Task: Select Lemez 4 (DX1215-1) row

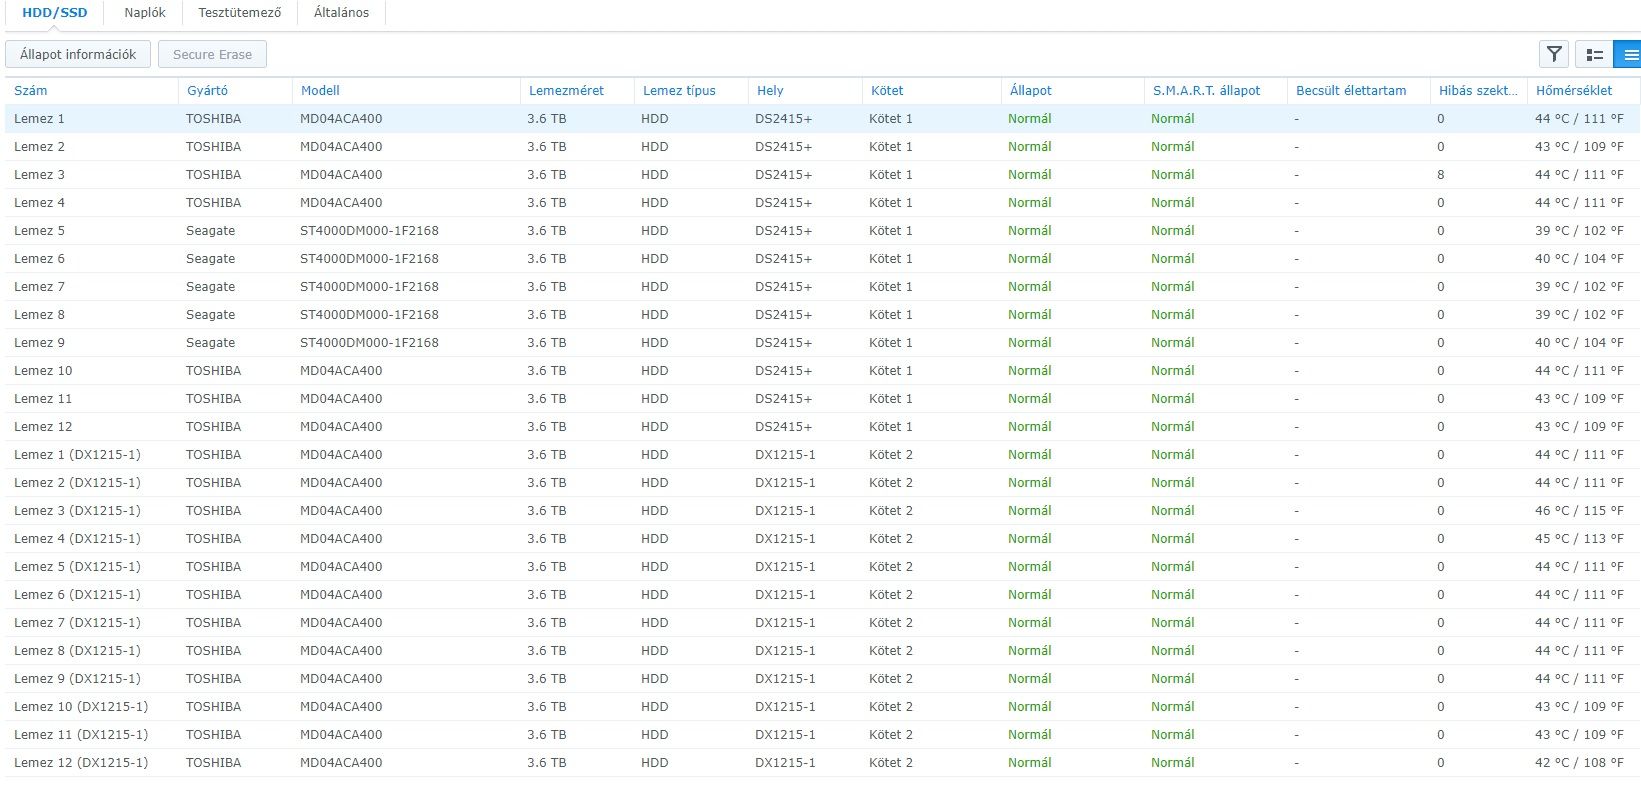Action: point(823,538)
